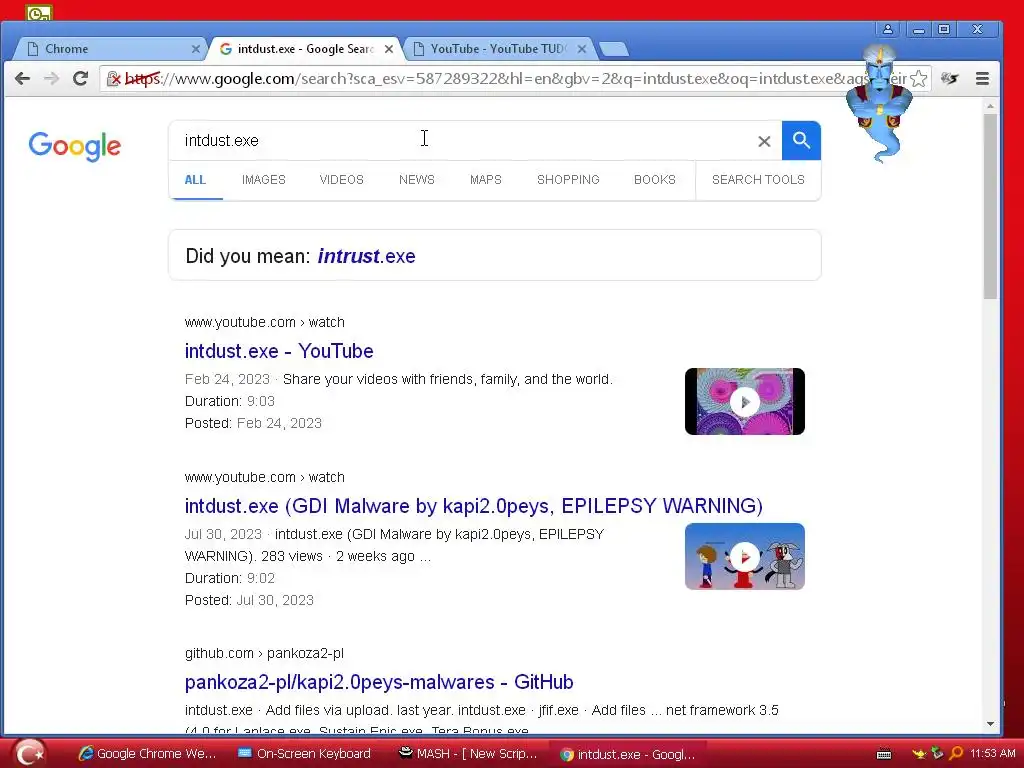Open the intdust.exe - YouTube result

(x=279, y=351)
